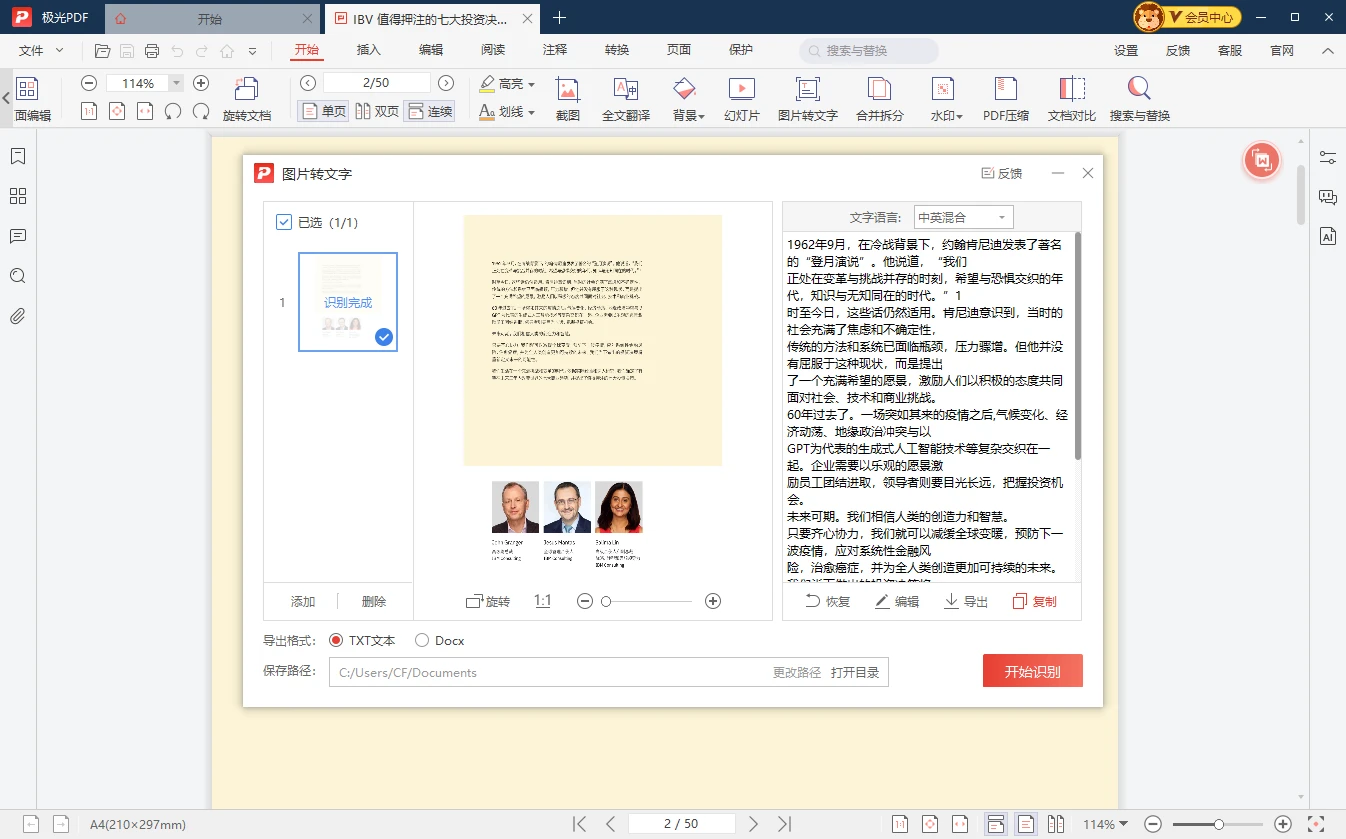Select the 识别完成 page 1 thumbnail
1346x839 pixels.
348,302
